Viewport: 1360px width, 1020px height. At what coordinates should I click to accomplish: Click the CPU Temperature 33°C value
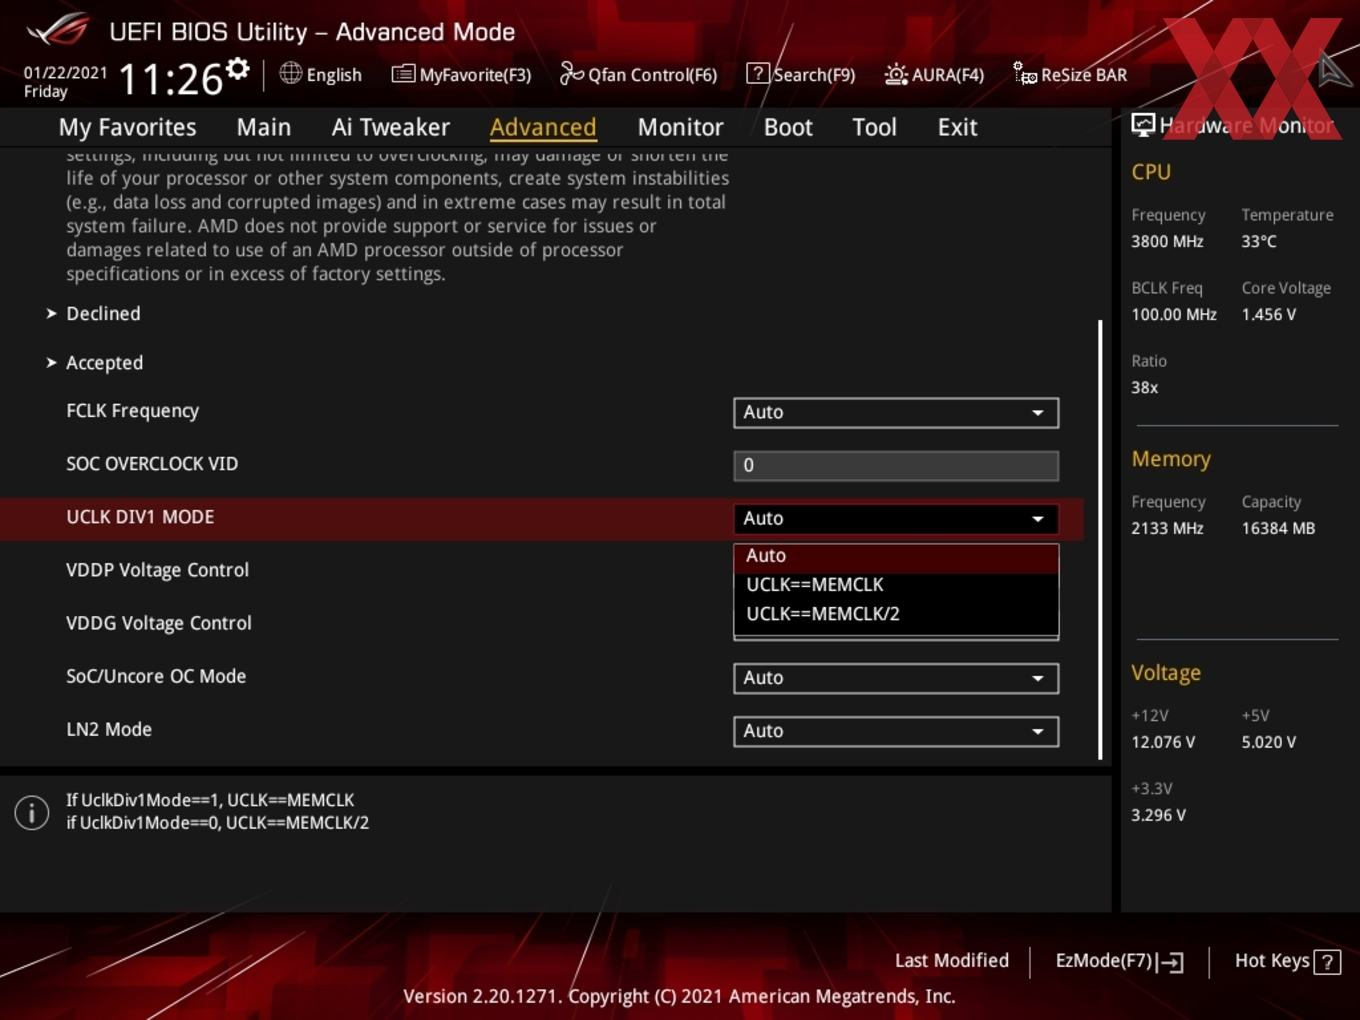point(1258,241)
